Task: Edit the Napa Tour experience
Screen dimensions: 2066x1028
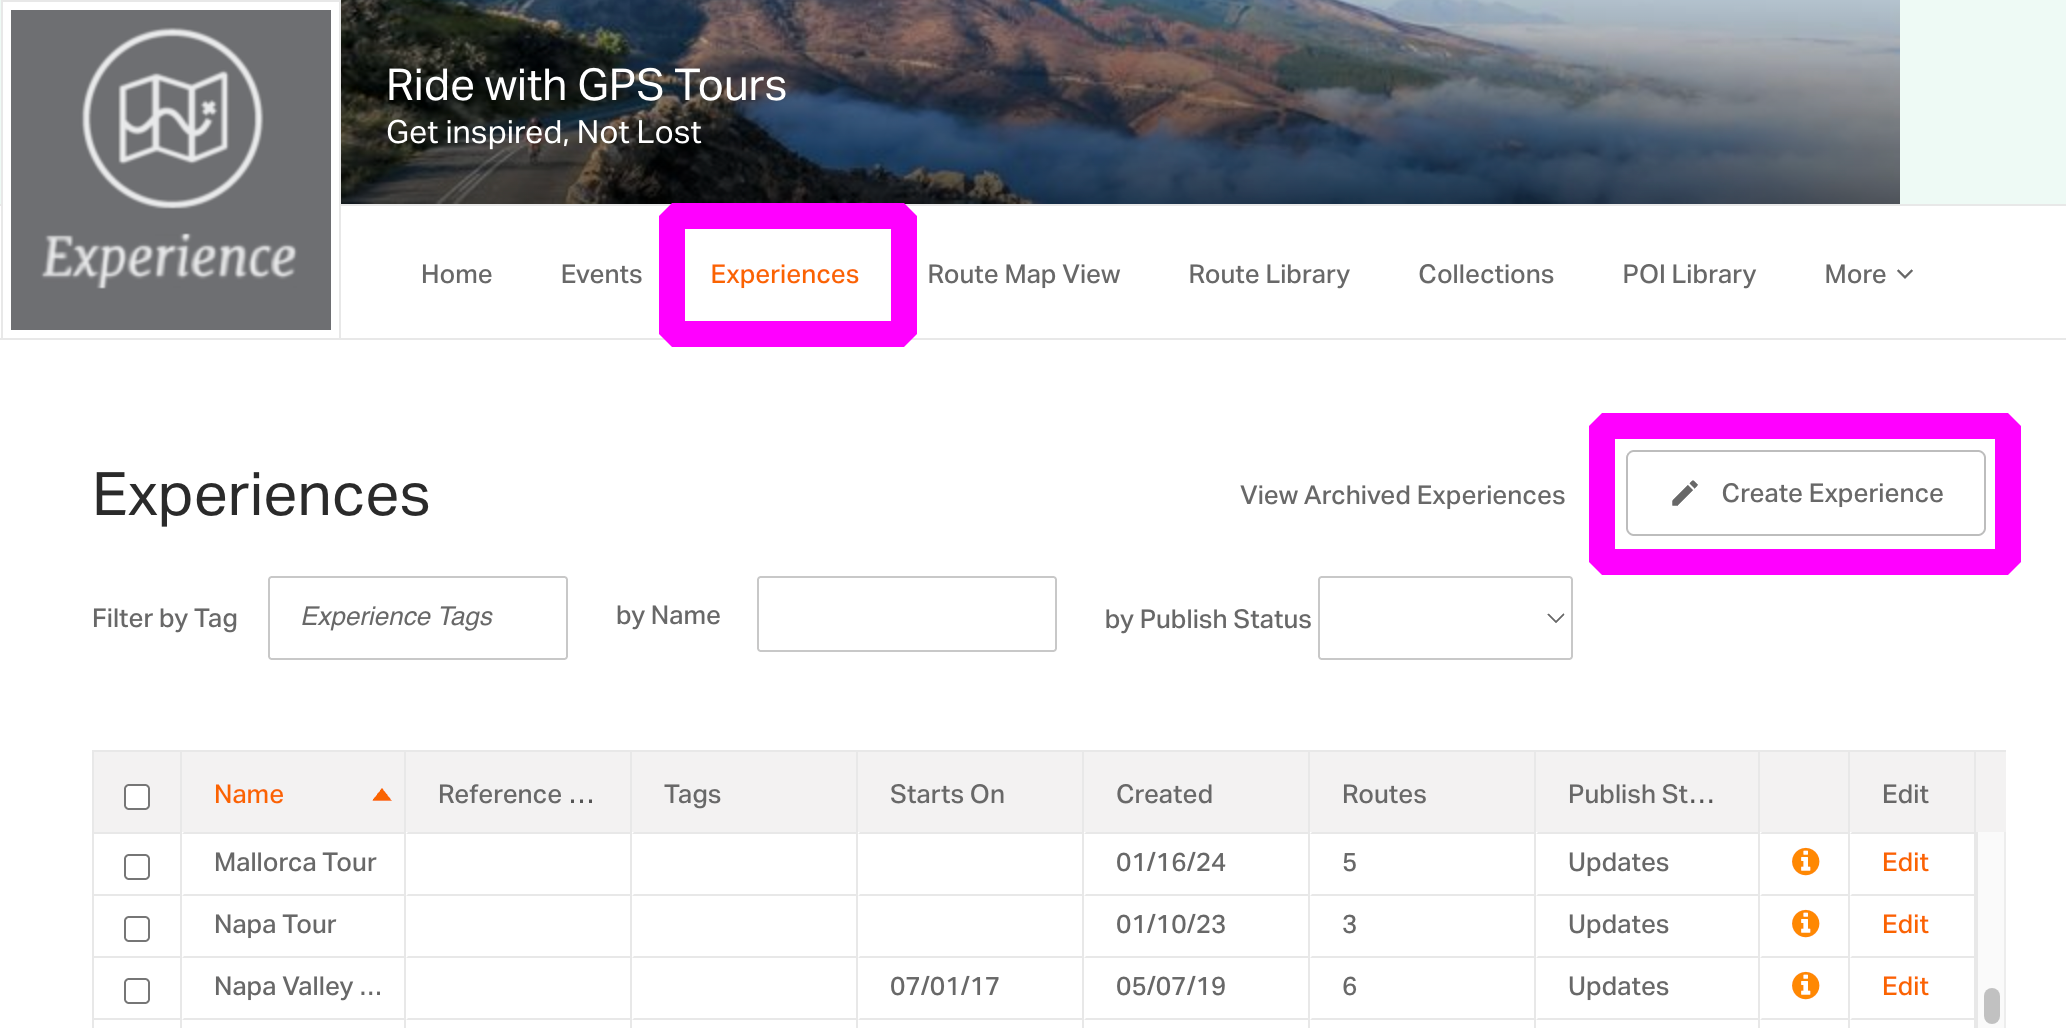Action: coord(1905,924)
